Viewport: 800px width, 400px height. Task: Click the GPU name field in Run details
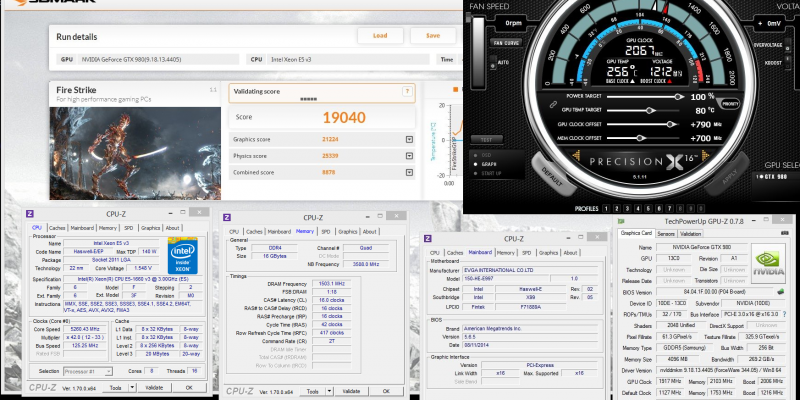coord(160,60)
